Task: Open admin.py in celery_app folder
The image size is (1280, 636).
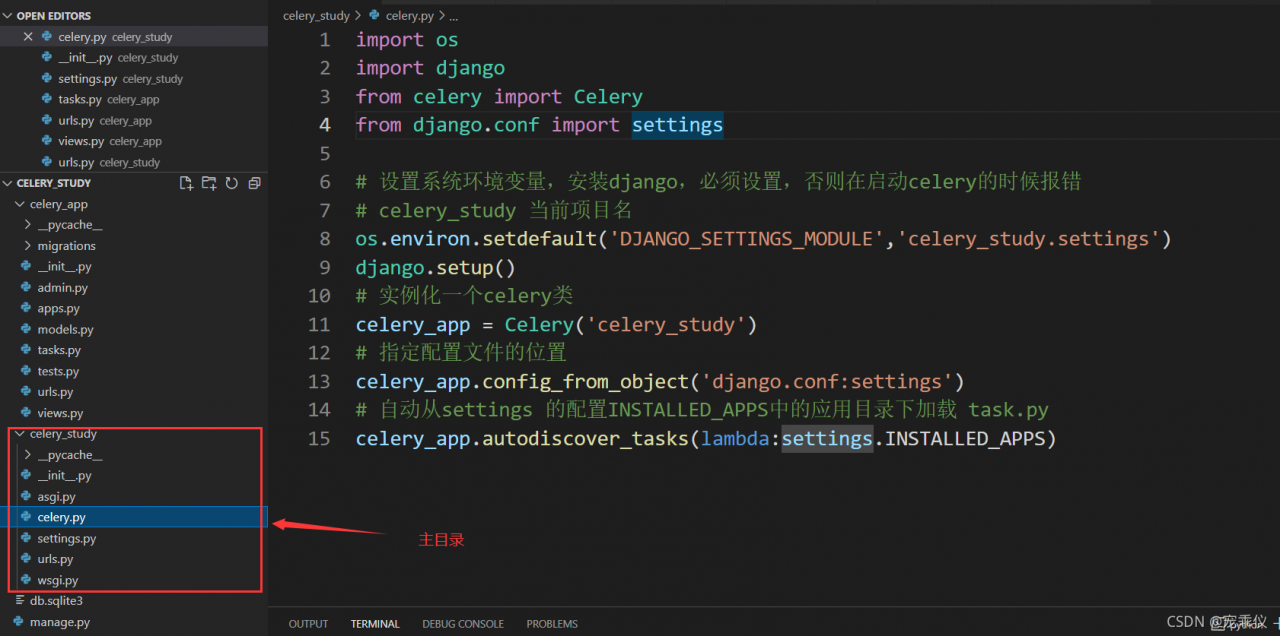Action: [x=134, y=288]
